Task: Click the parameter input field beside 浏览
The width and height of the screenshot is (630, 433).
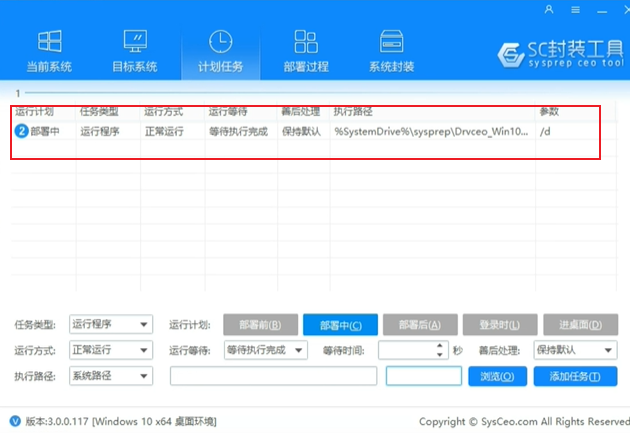Action: coord(423,376)
